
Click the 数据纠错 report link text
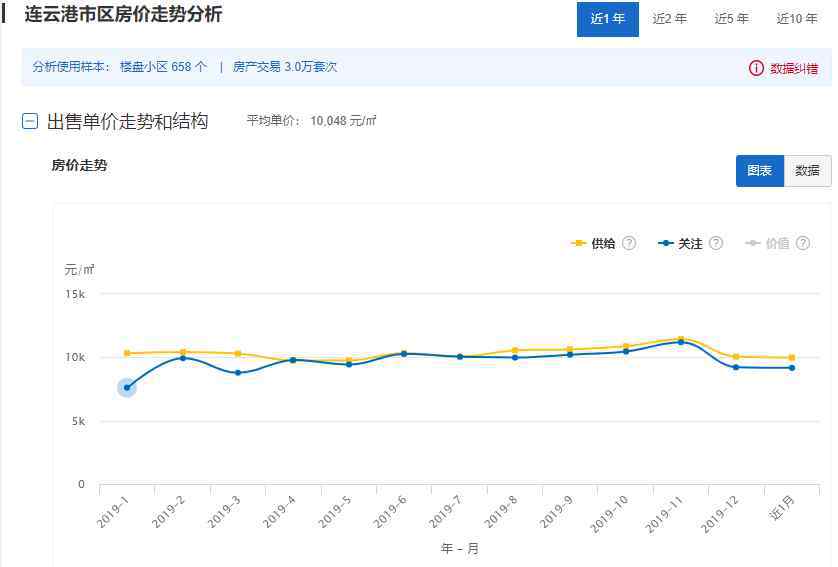point(794,68)
